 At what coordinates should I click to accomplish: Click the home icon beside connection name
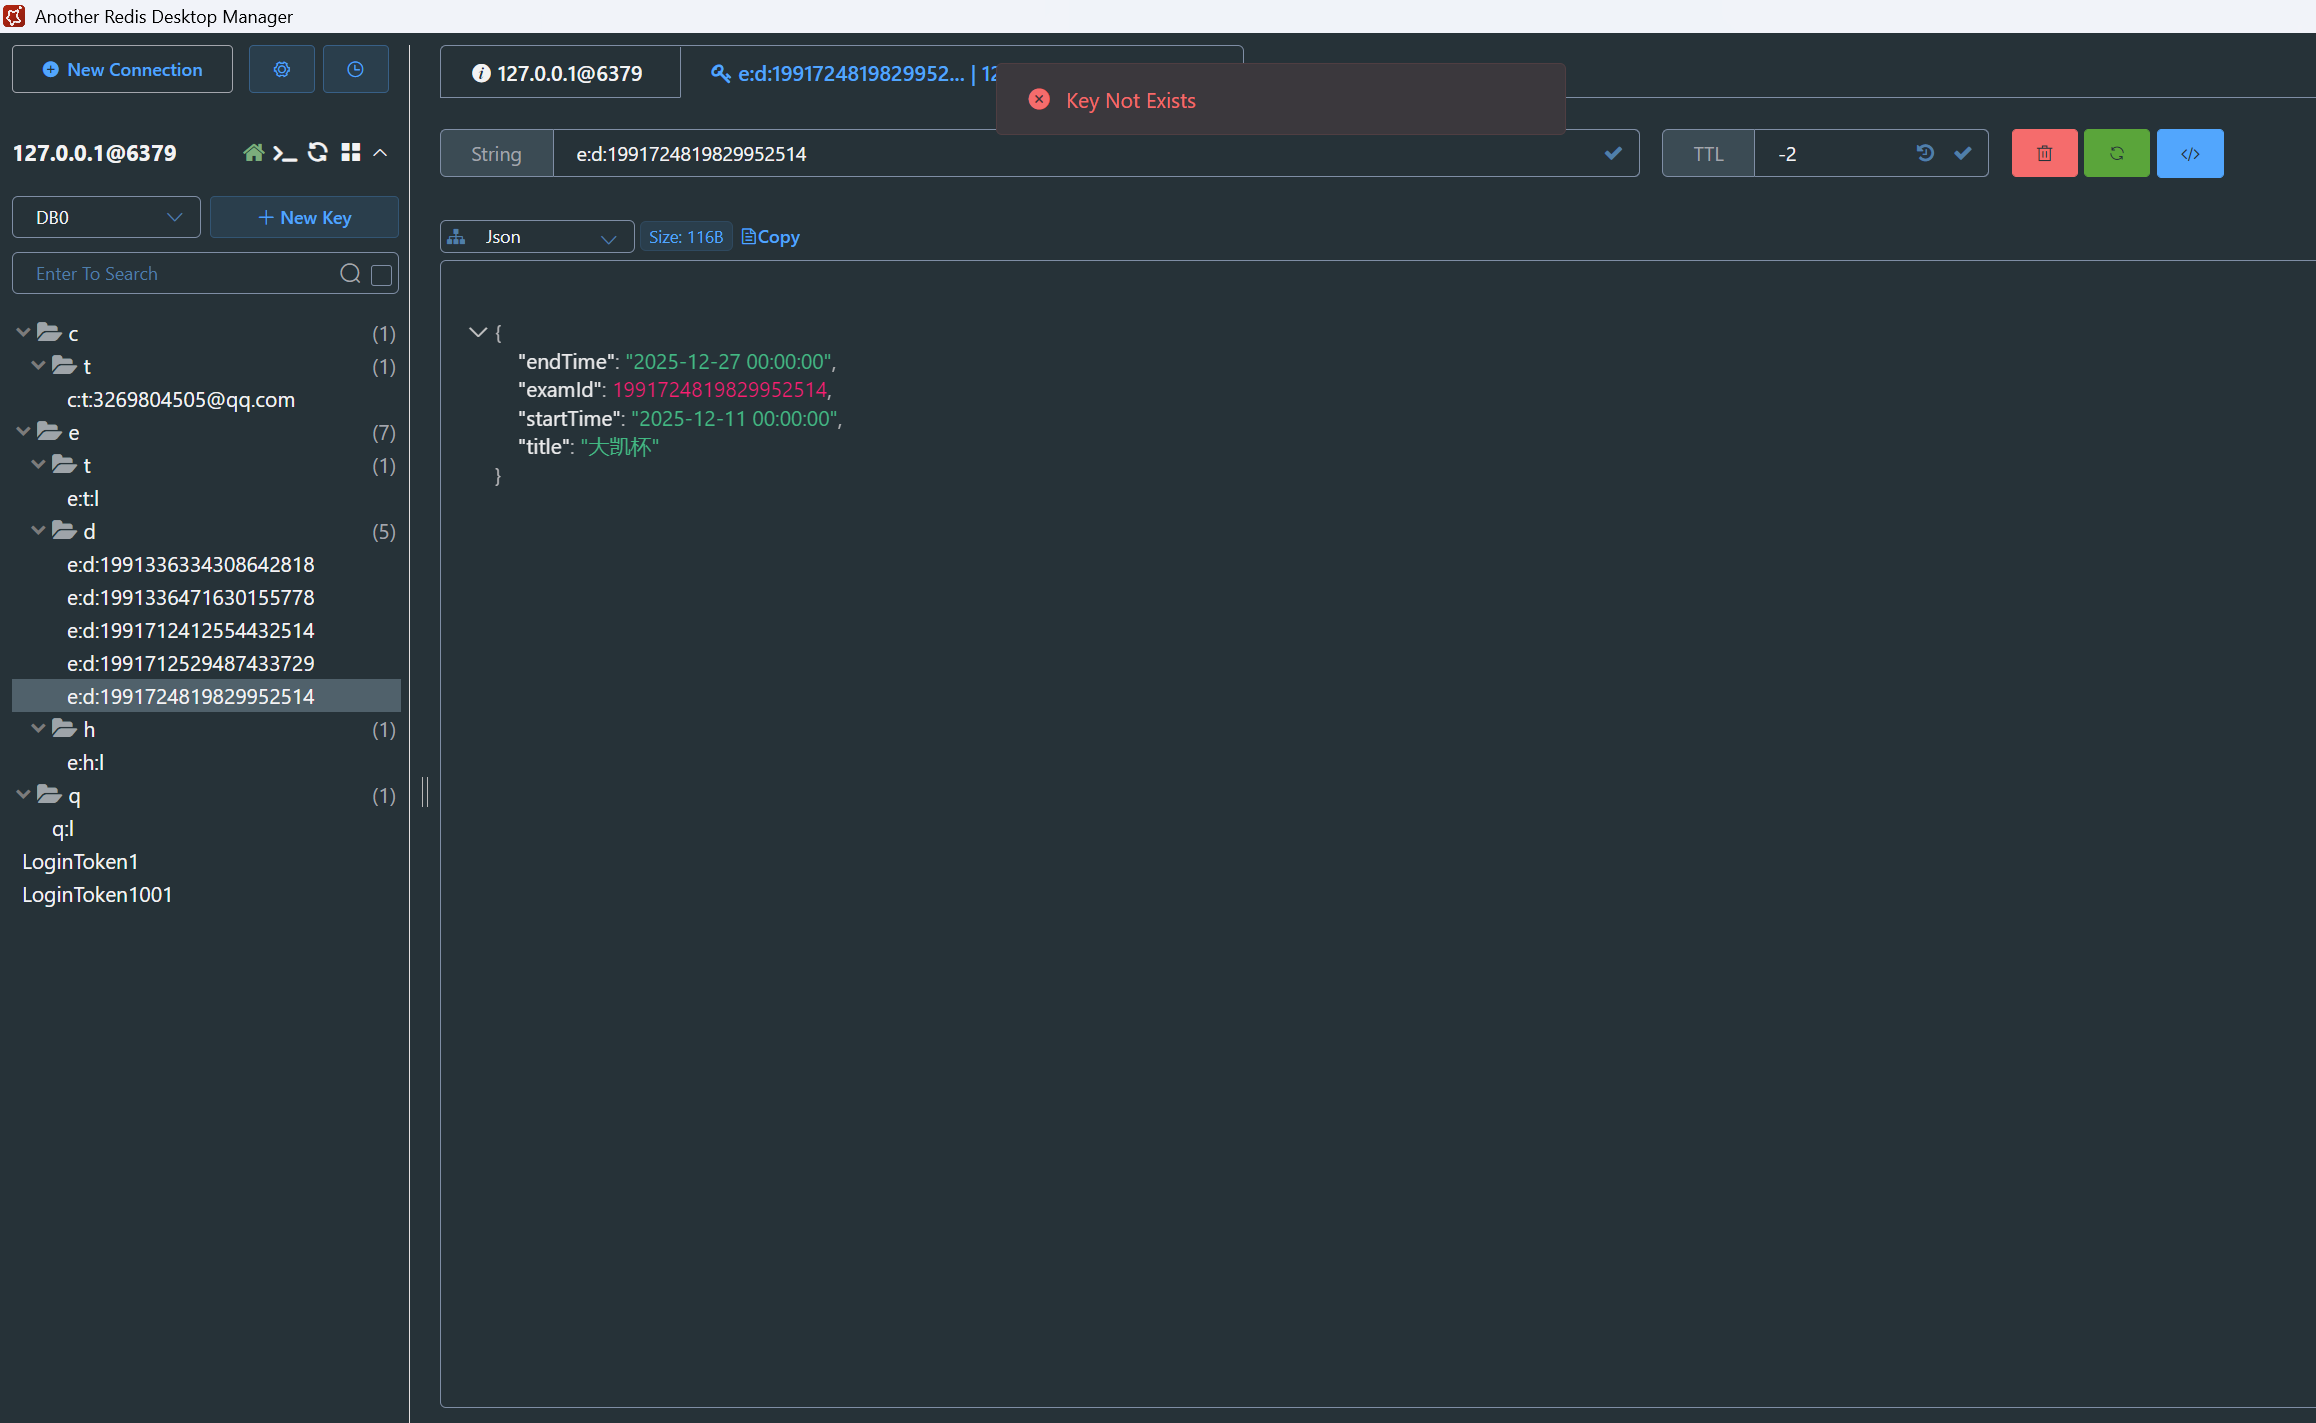pyautogui.click(x=253, y=153)
